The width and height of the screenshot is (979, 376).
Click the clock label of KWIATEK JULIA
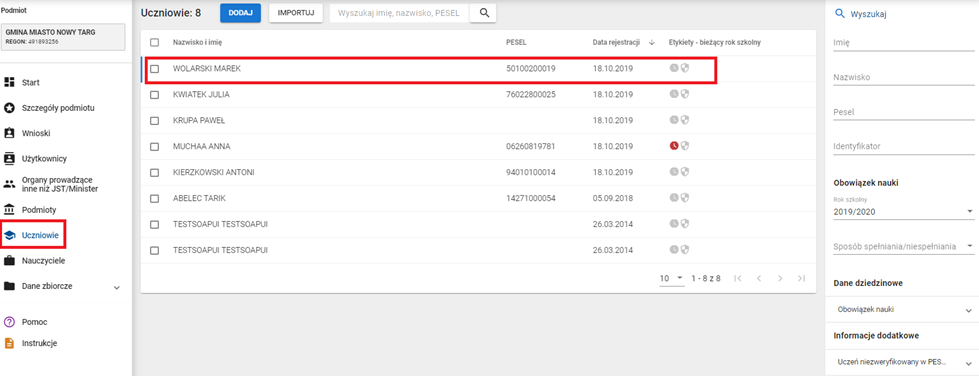click(674, 94)
